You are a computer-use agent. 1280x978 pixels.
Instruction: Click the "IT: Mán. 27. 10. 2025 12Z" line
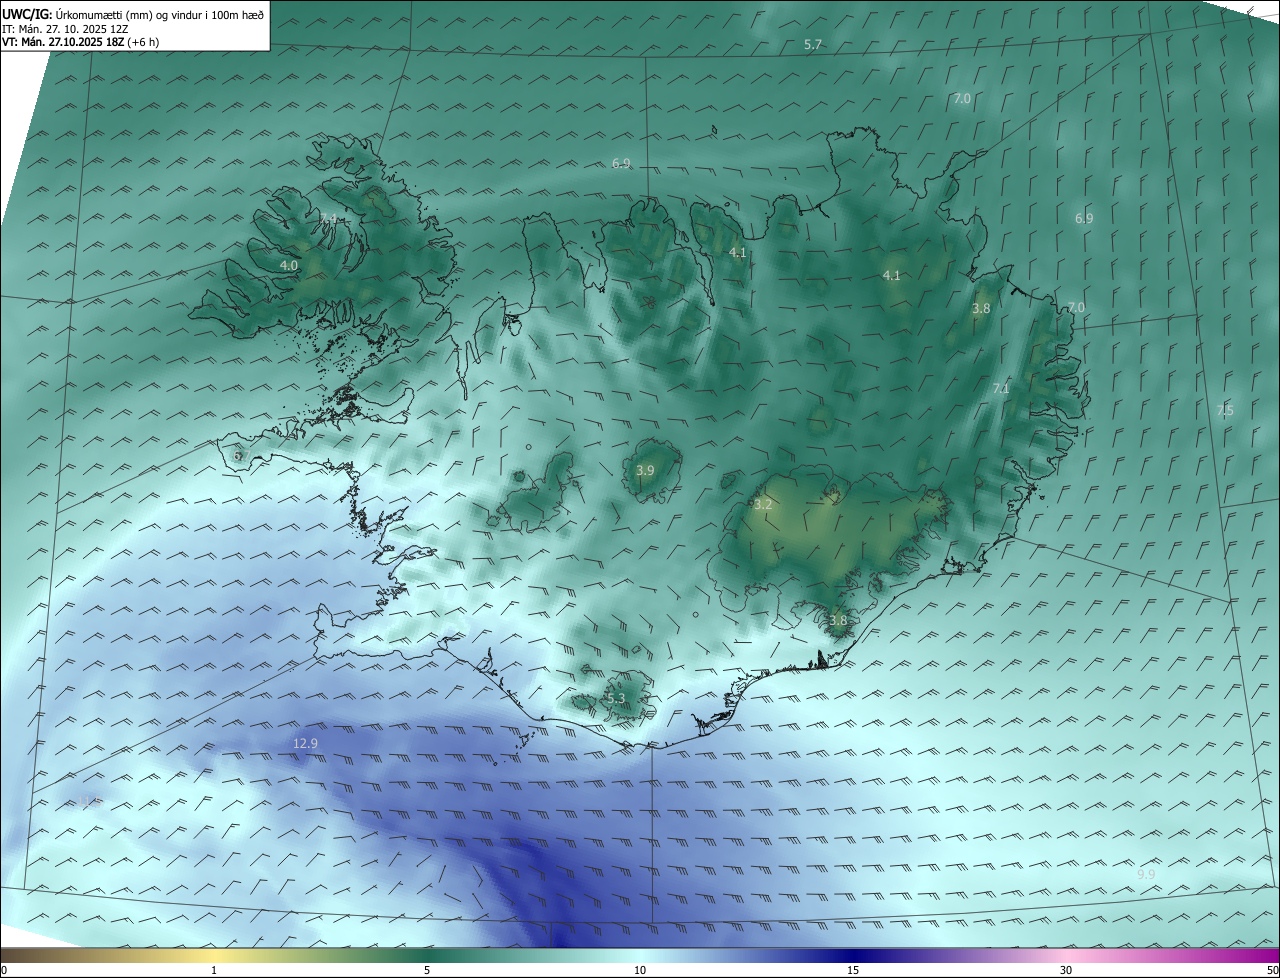coord(64,29)
